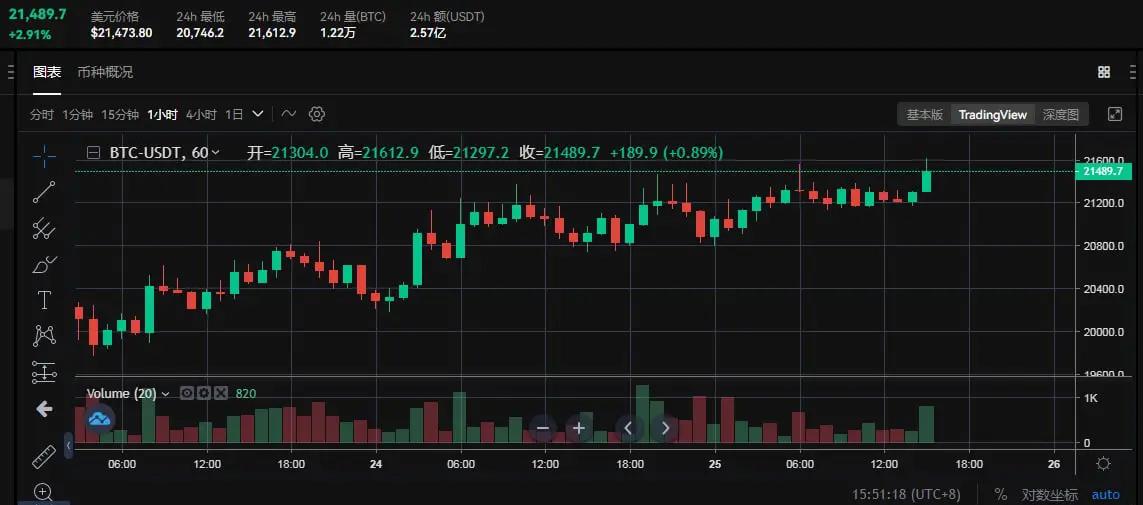1143x505 pixels.
Task: Expand the Volume (20) indicator options
Action: pos(165,394)
